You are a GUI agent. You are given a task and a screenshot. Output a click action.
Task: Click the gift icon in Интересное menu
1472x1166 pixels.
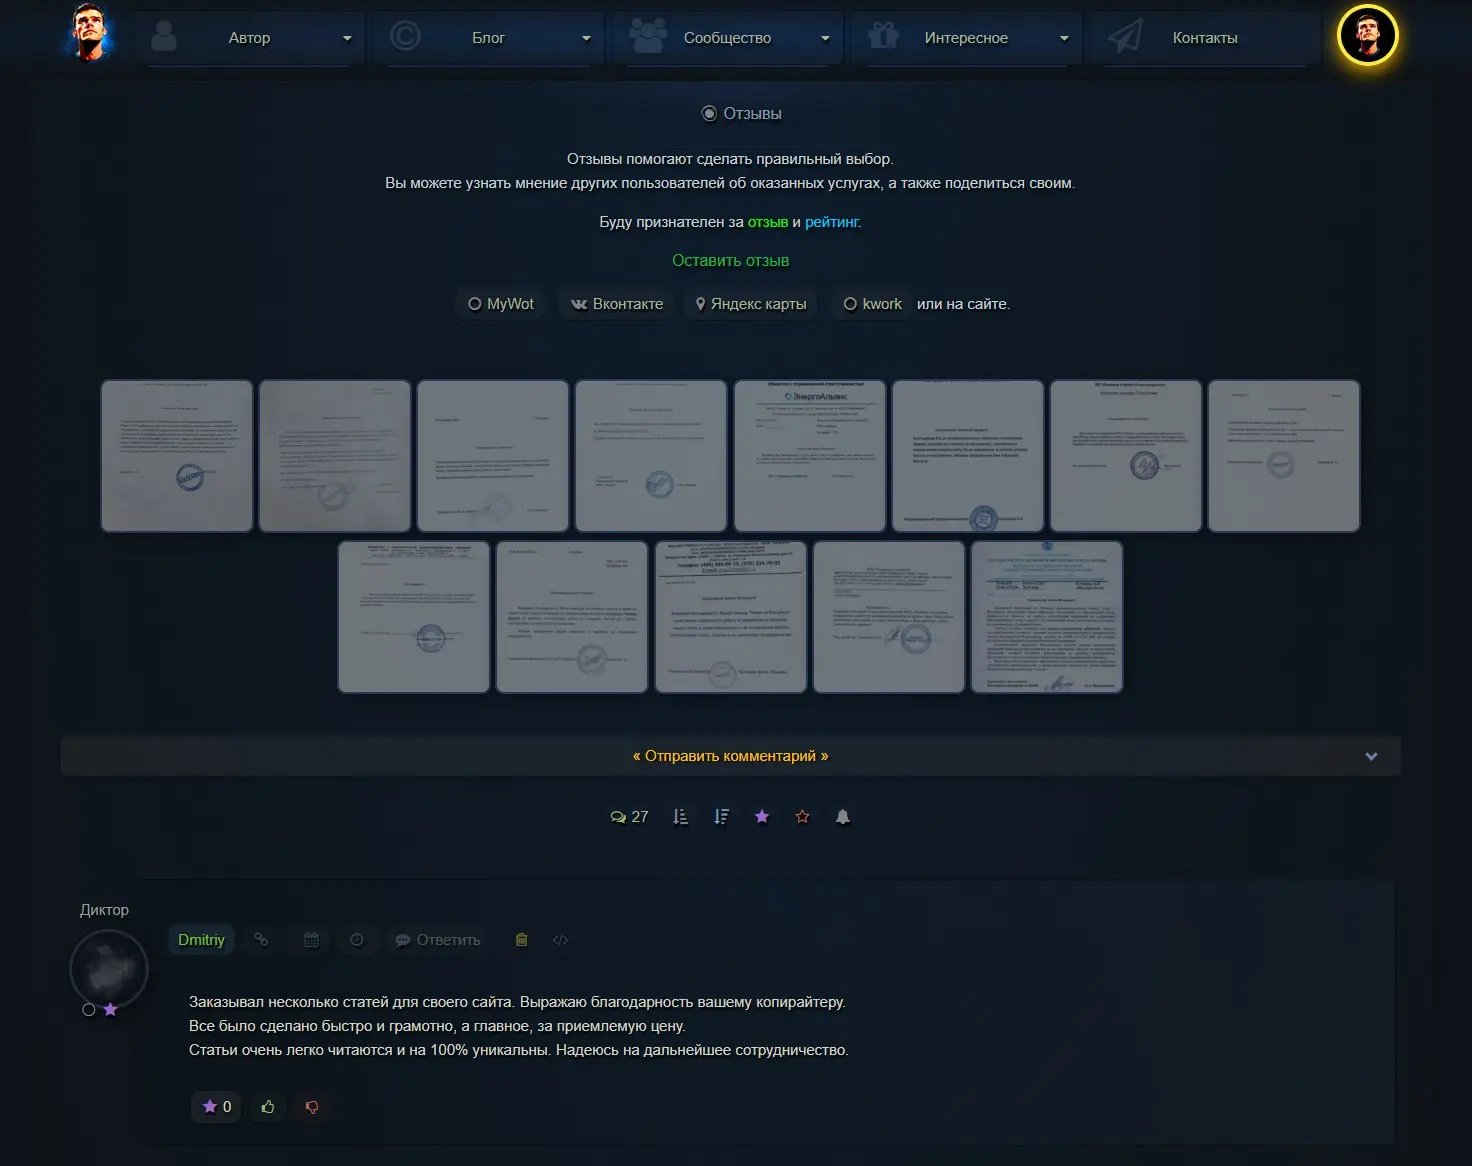click(883, 36)
